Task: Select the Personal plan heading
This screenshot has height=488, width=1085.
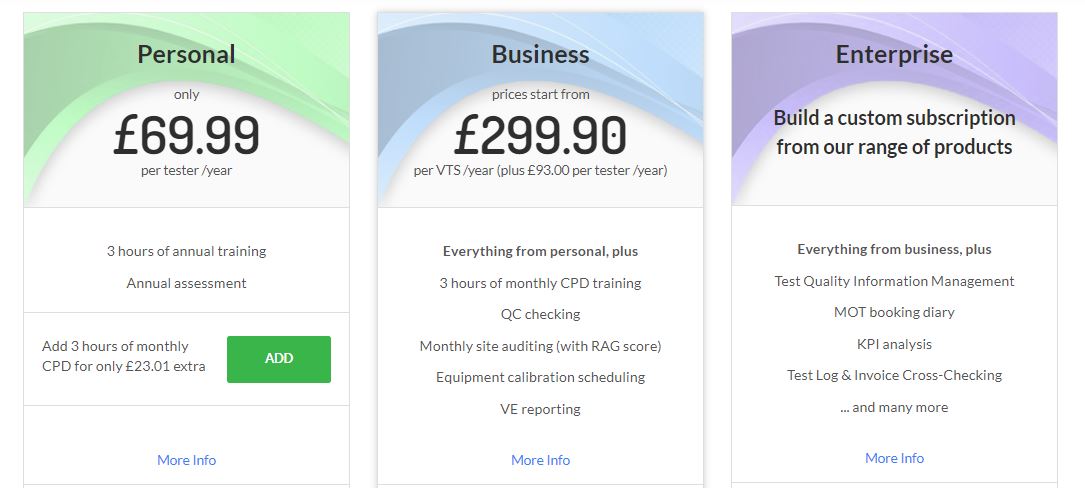Action: pyautogui.click(x=186, y=54)
